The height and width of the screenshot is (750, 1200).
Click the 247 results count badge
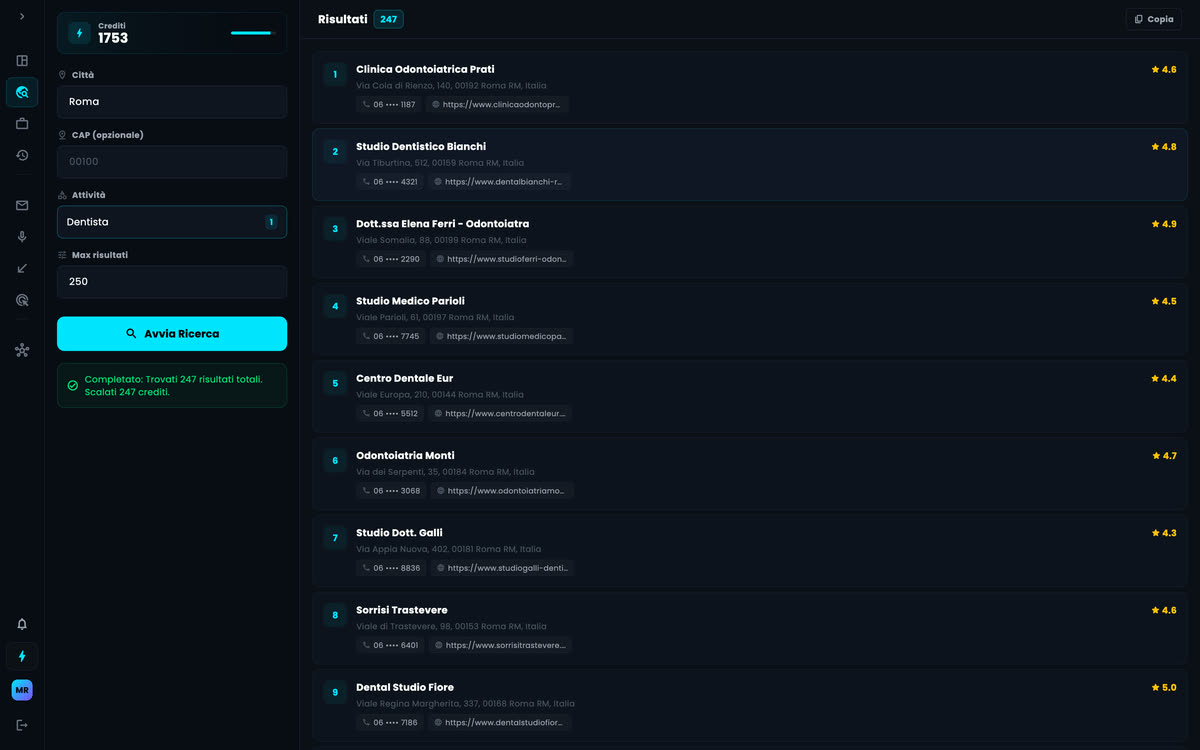pos(388,19)
